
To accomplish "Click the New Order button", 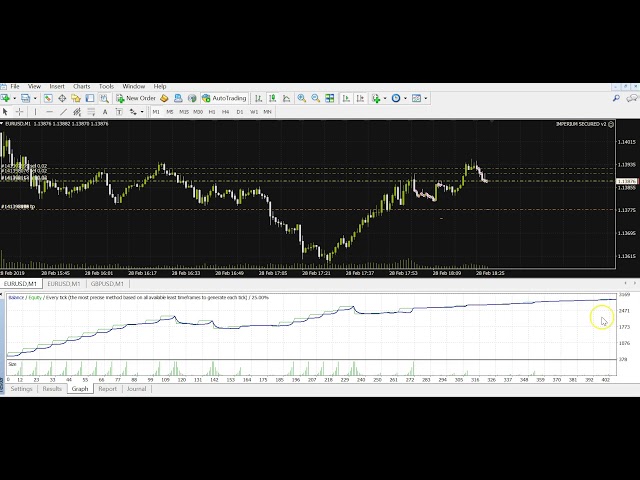I will click(137, 98).
